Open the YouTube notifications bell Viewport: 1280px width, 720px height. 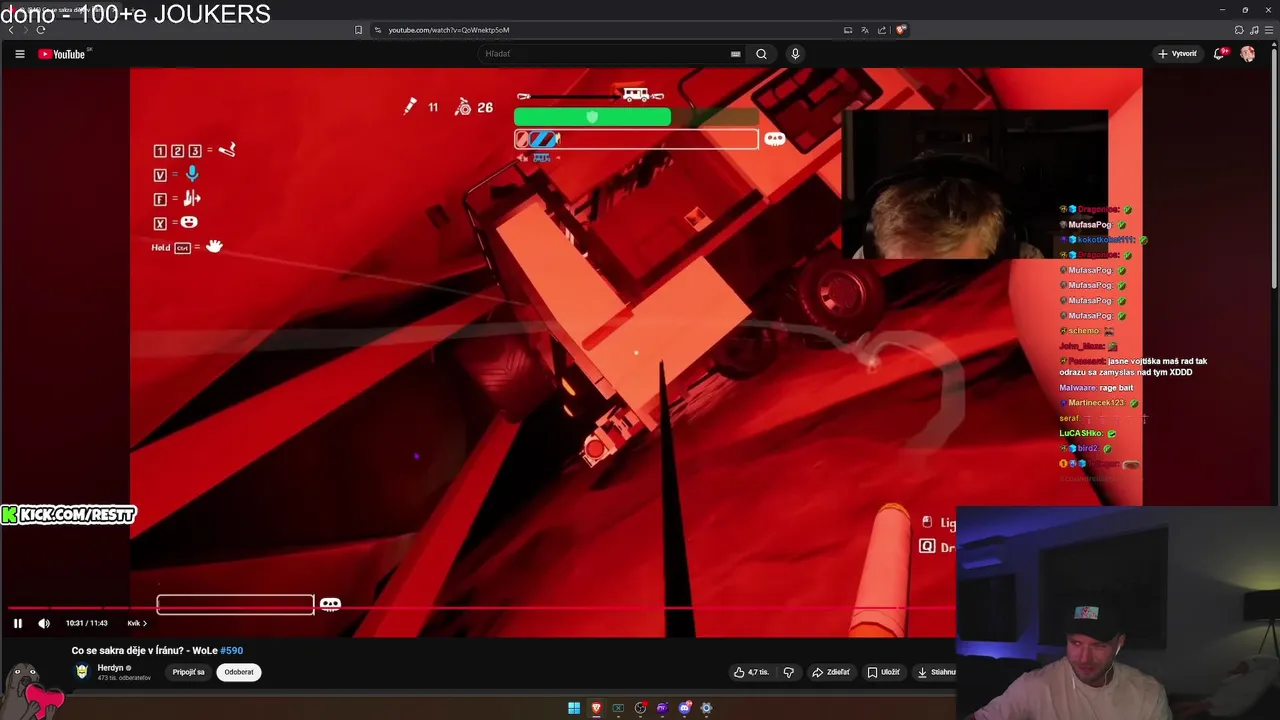tap(1219, 54)
